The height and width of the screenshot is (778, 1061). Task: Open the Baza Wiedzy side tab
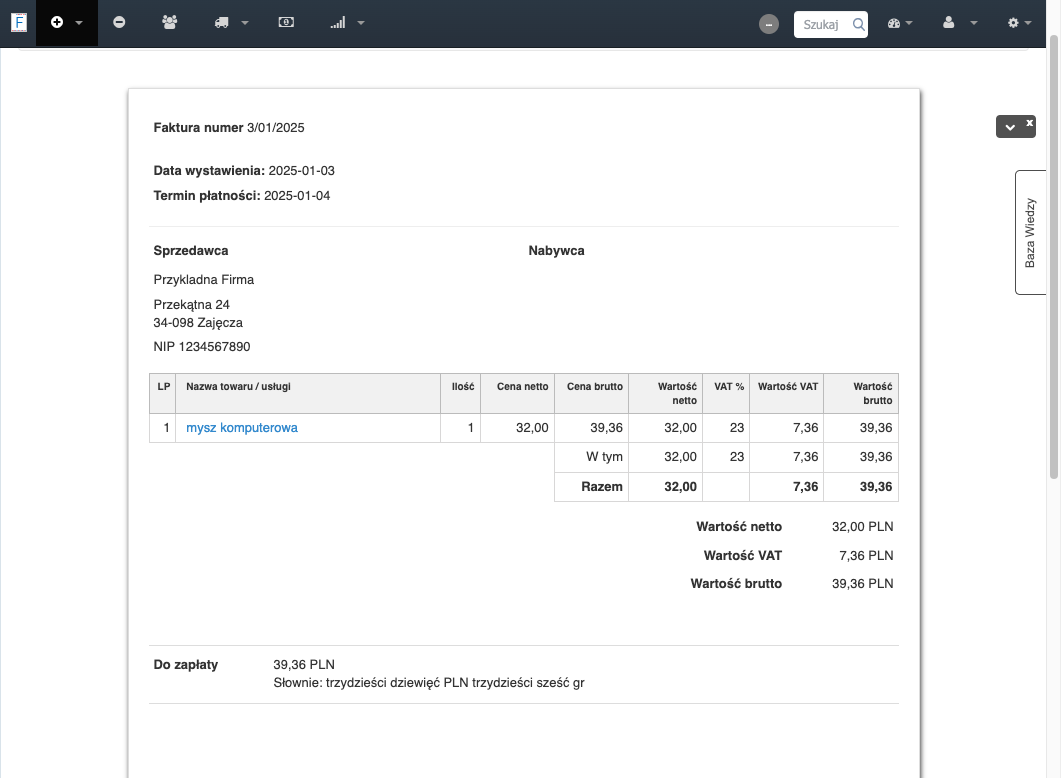coord(1030,232)
